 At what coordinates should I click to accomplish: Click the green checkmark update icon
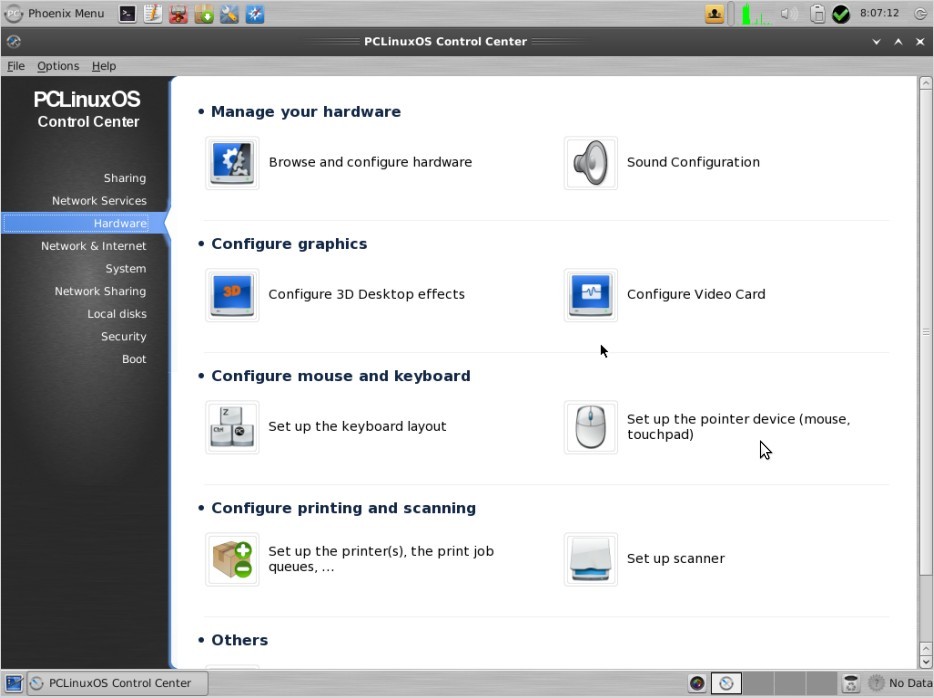coord(840,14)
